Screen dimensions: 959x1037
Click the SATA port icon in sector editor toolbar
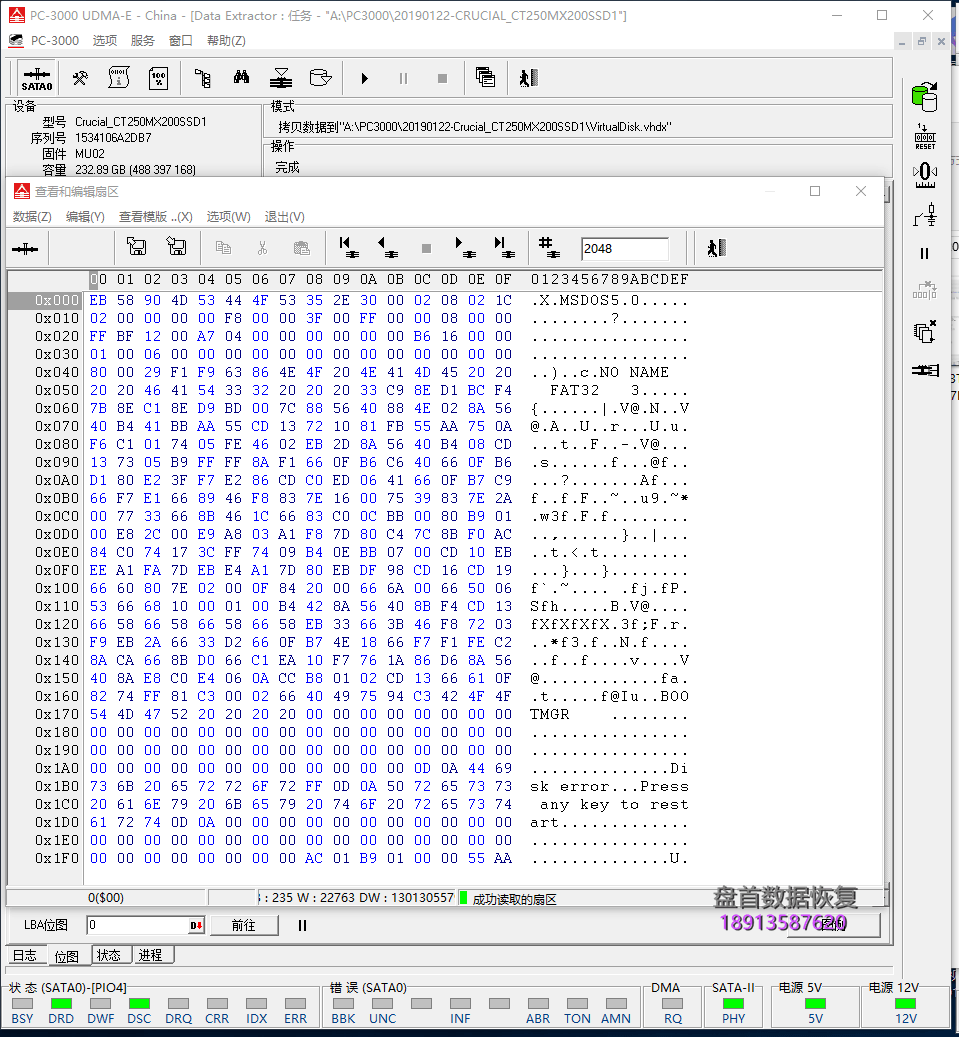click(25, 249)
